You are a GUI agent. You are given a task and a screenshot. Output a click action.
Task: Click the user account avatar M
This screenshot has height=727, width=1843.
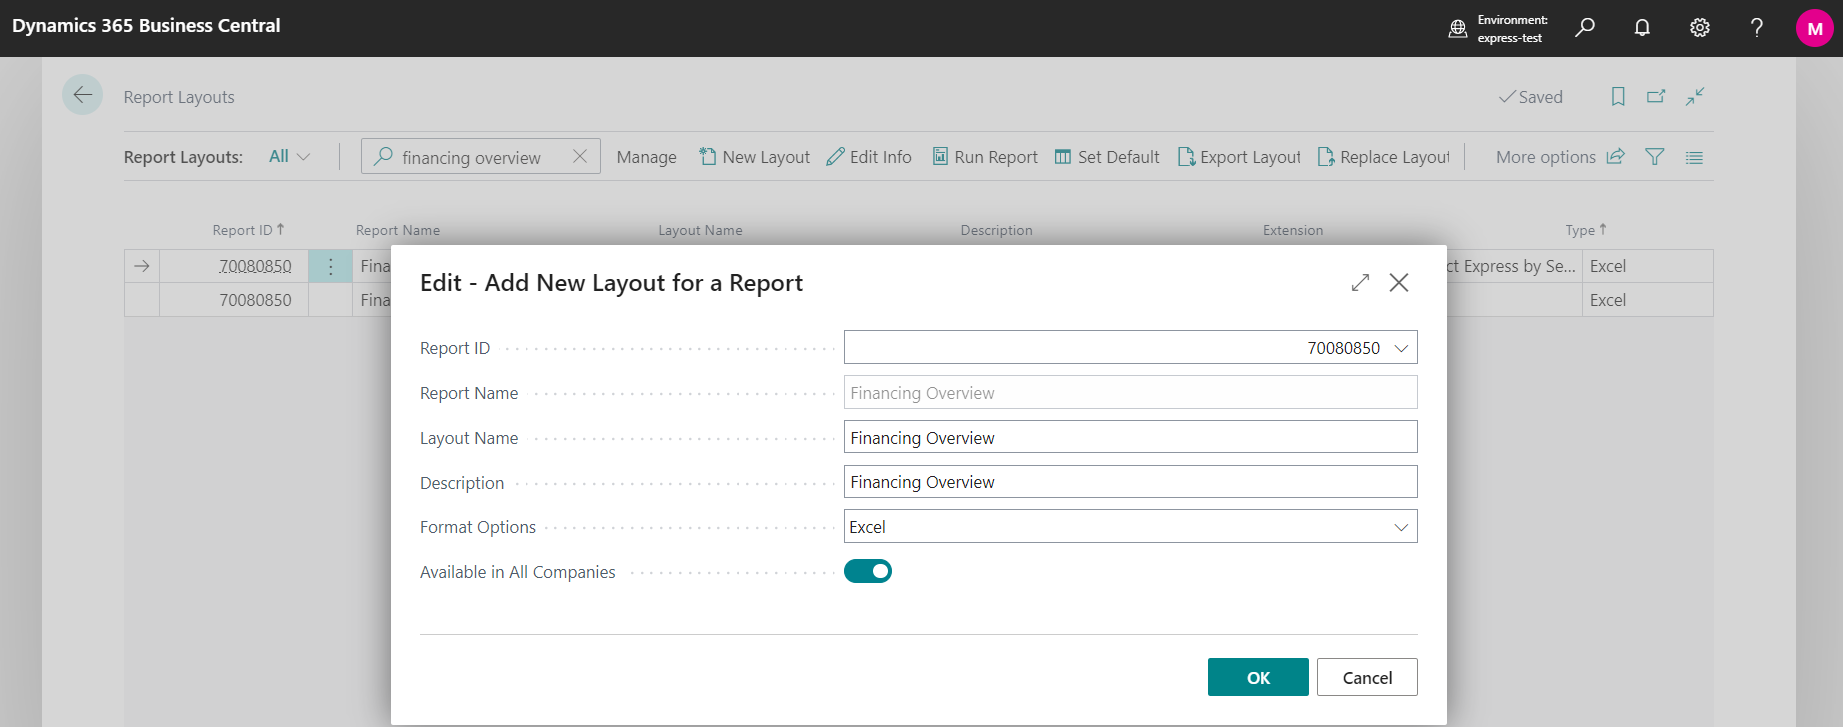pyautogui.click(x=1814, y=28)
